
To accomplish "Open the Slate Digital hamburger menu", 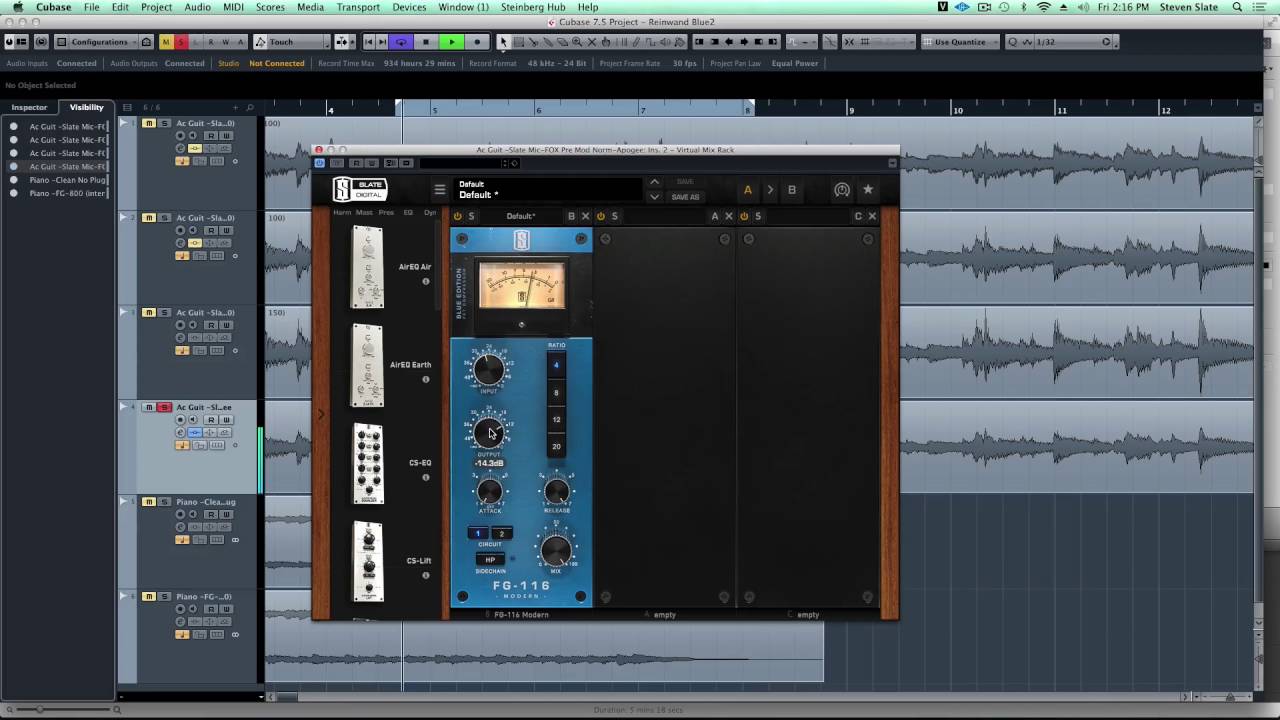I will tap(439, 190).
